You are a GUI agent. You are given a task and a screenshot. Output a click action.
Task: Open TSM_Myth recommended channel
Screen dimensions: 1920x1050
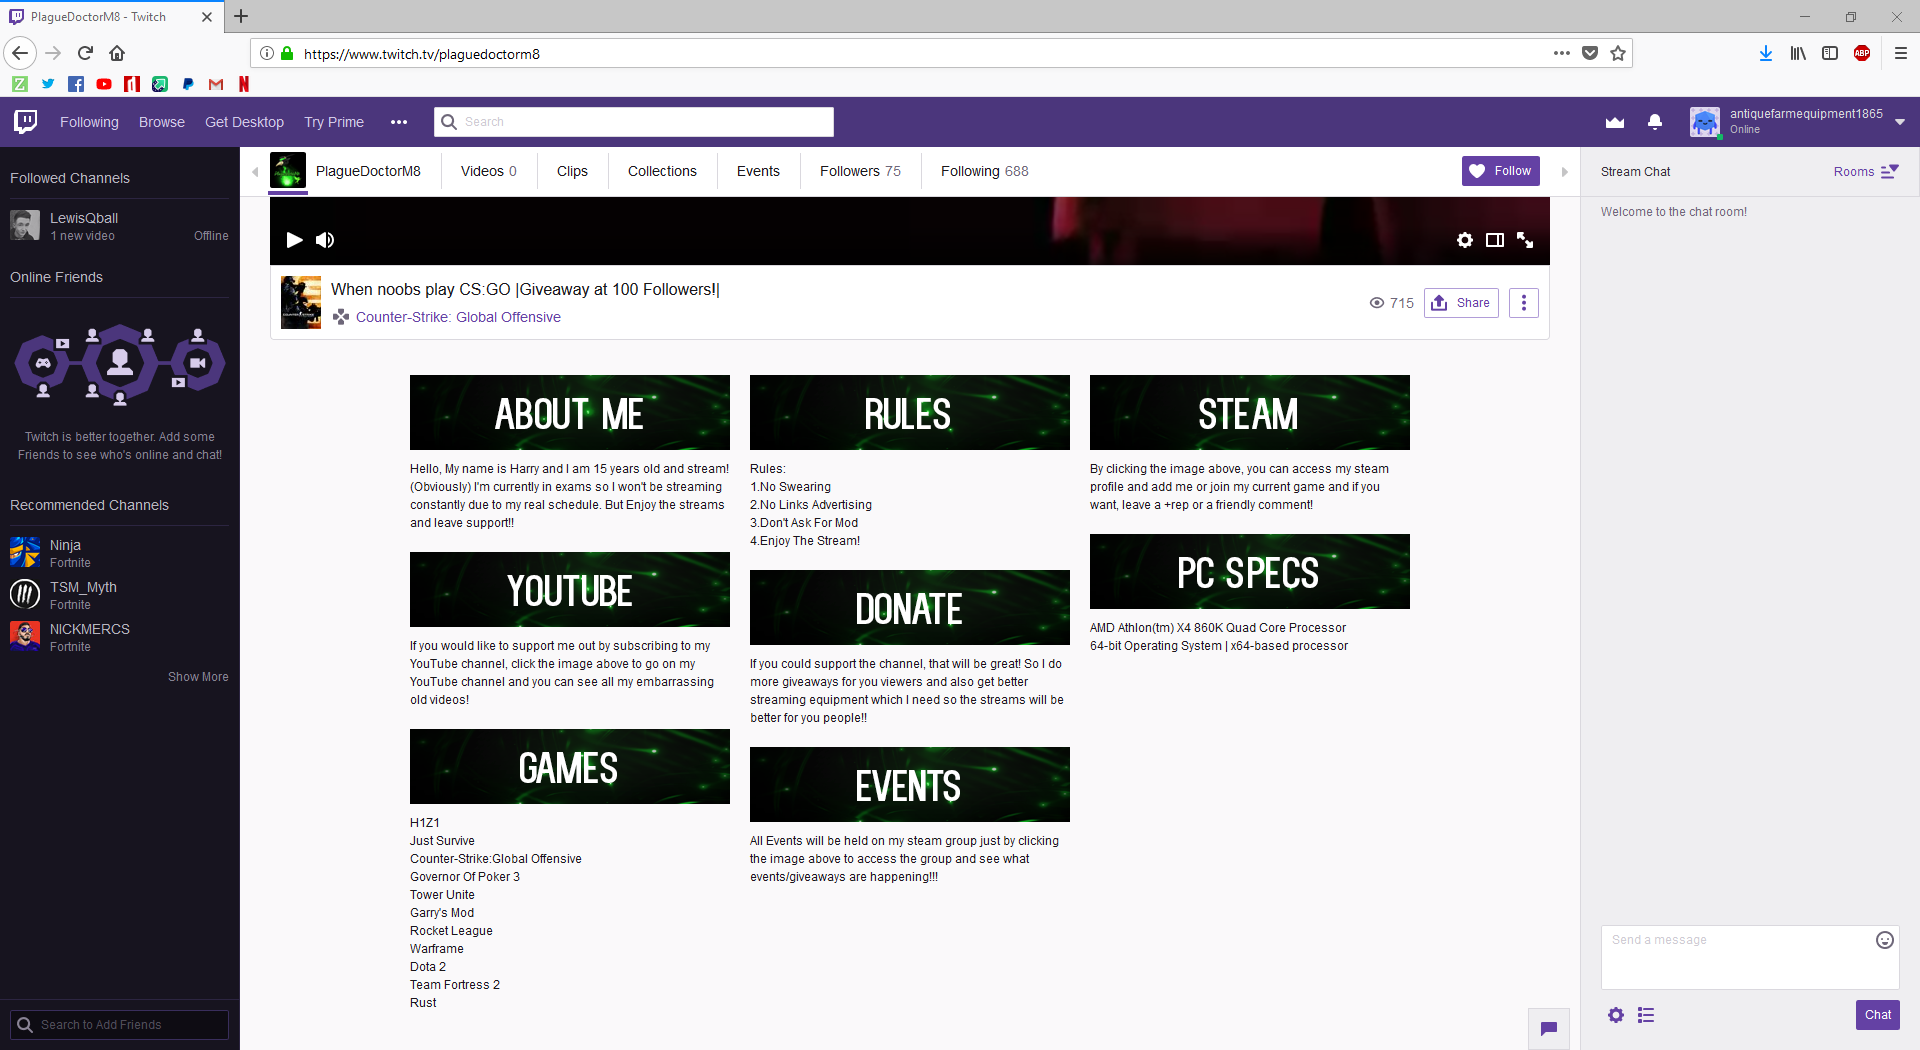click(x=119, y=595)
